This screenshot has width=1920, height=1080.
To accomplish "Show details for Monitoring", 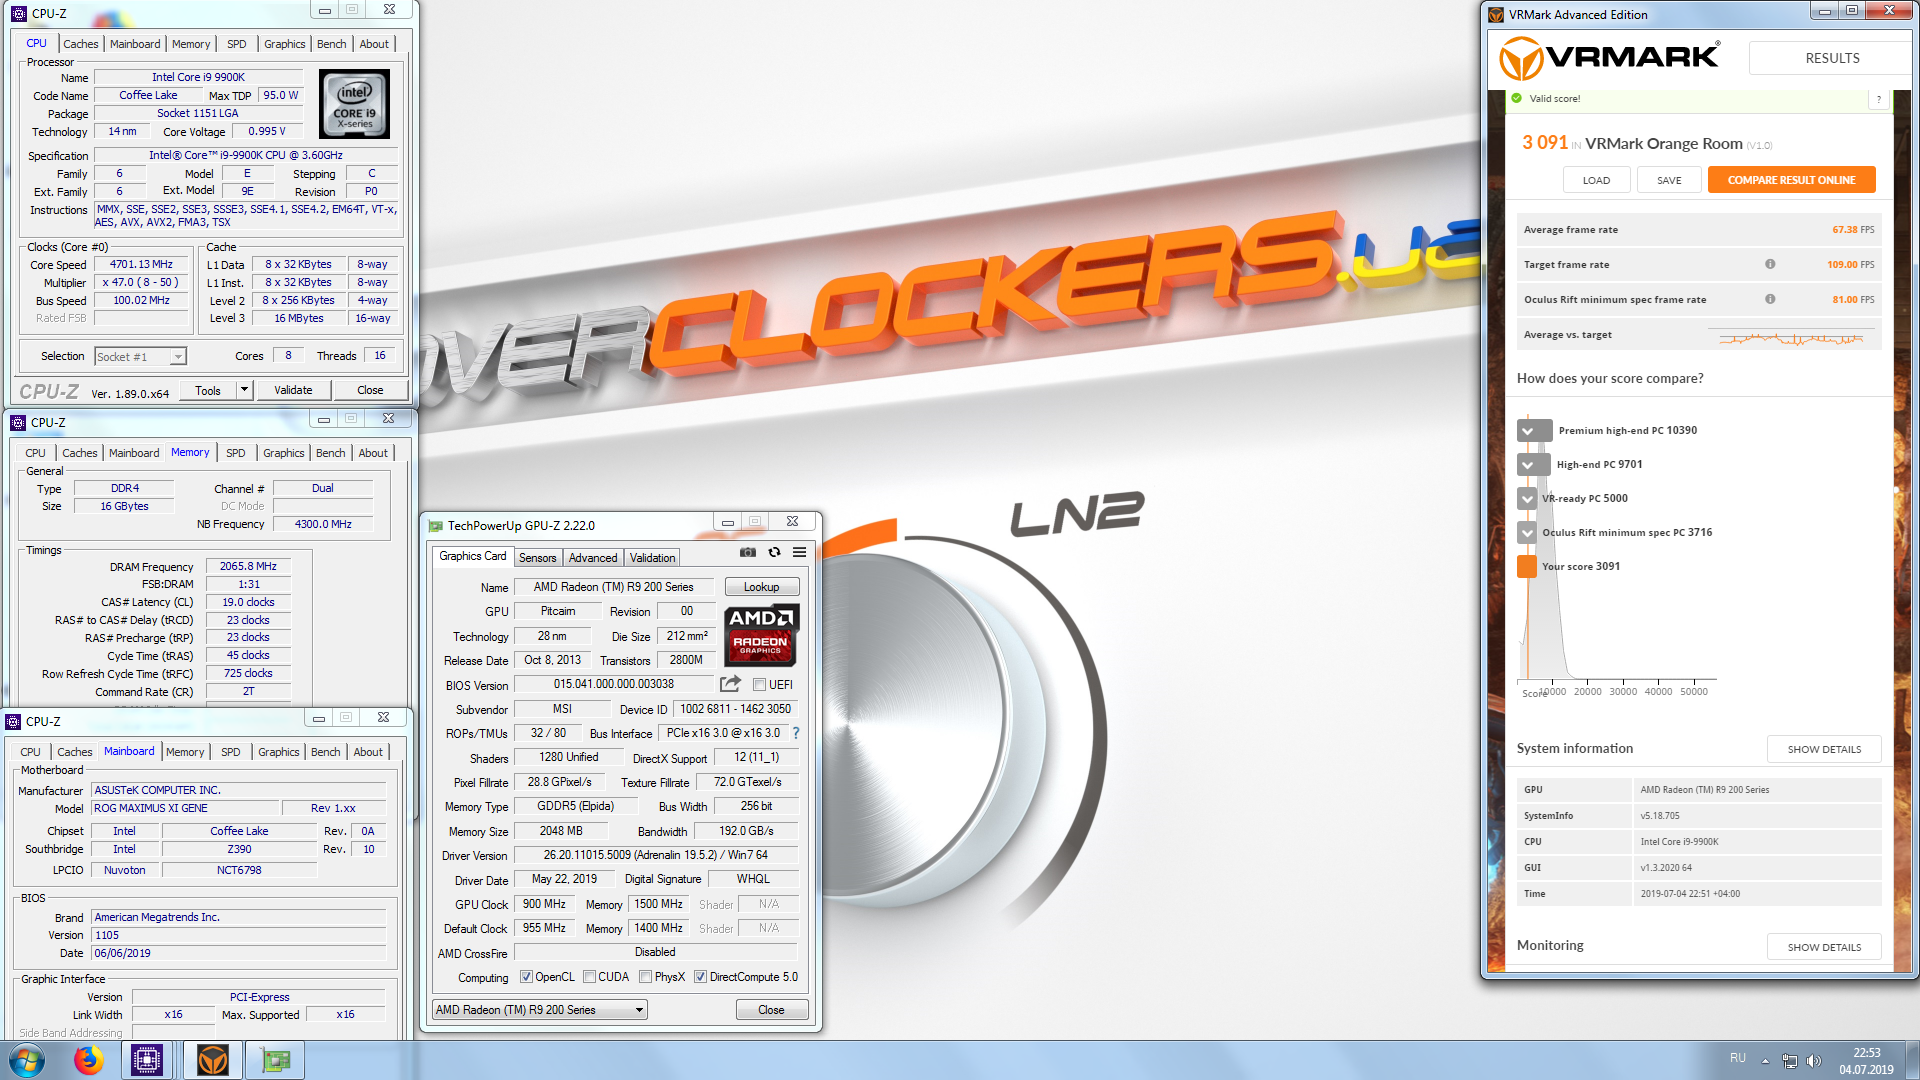I will (1824, 947).
